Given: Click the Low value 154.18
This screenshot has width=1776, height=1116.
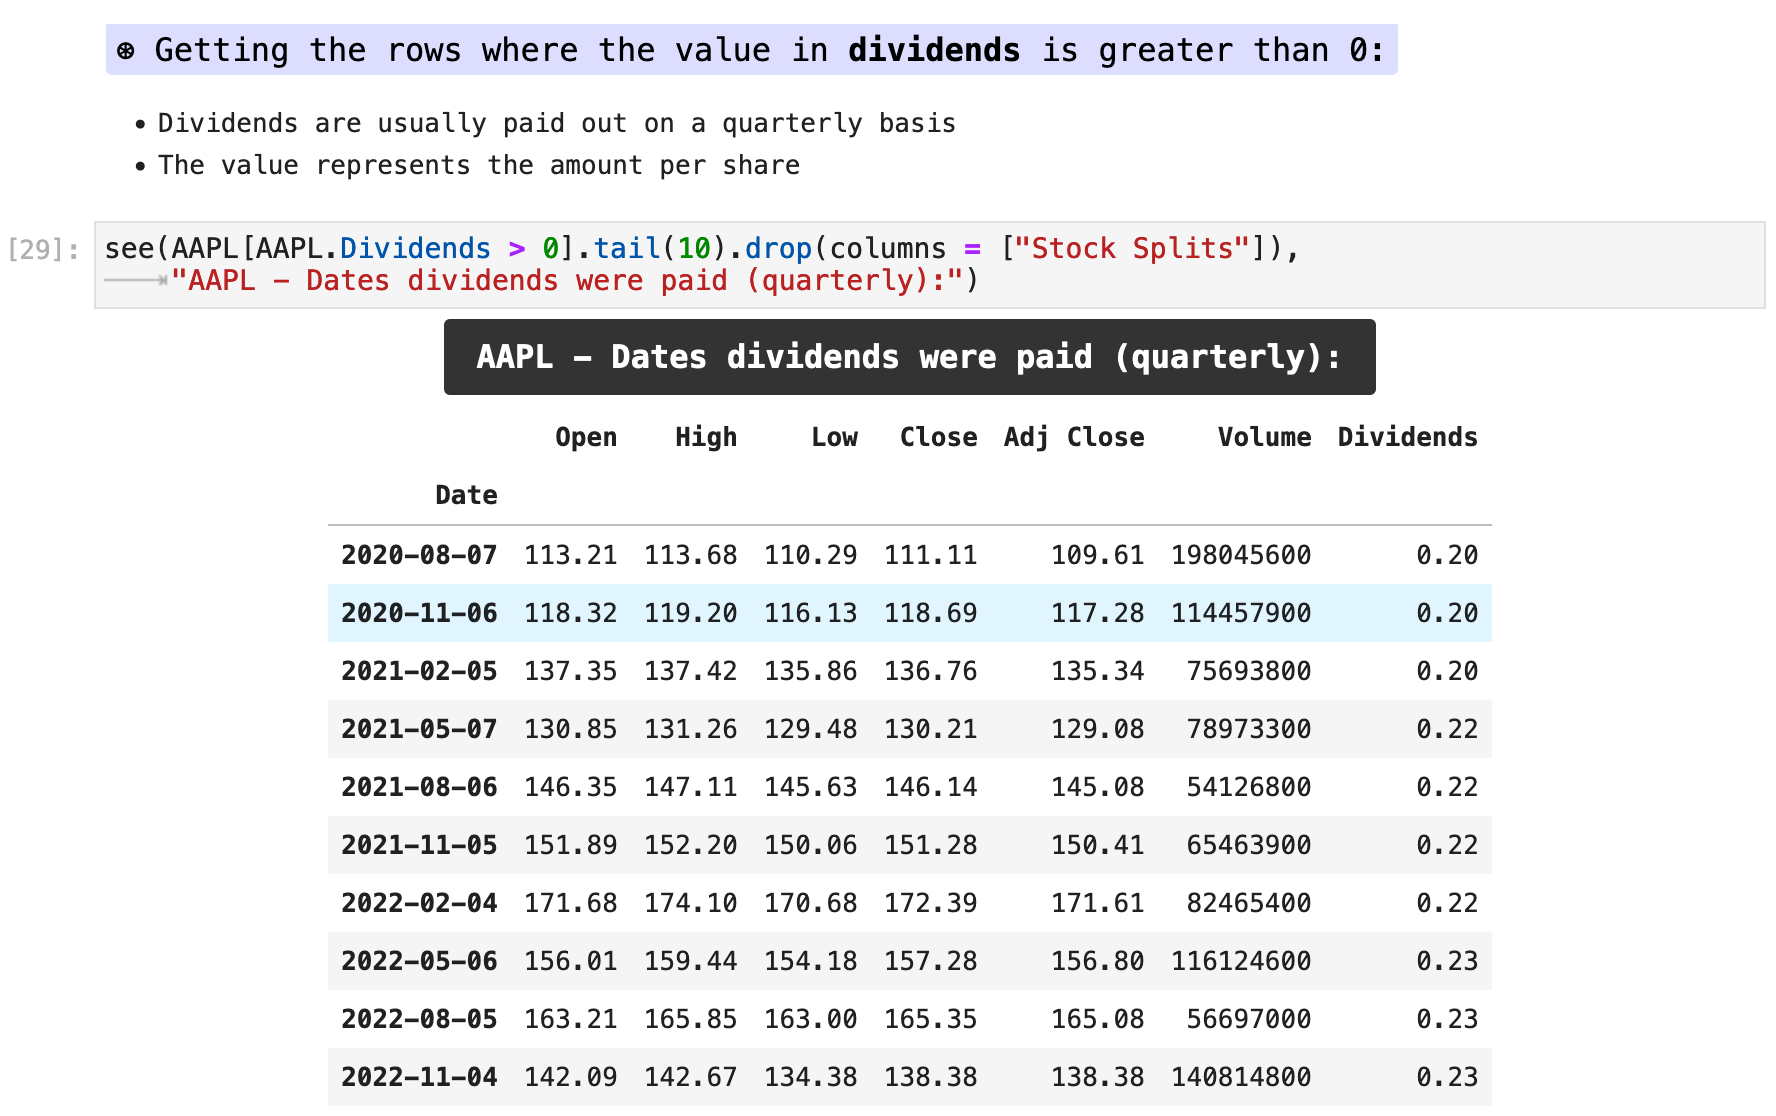Looking at the screenshot, I should coord(811,961).
